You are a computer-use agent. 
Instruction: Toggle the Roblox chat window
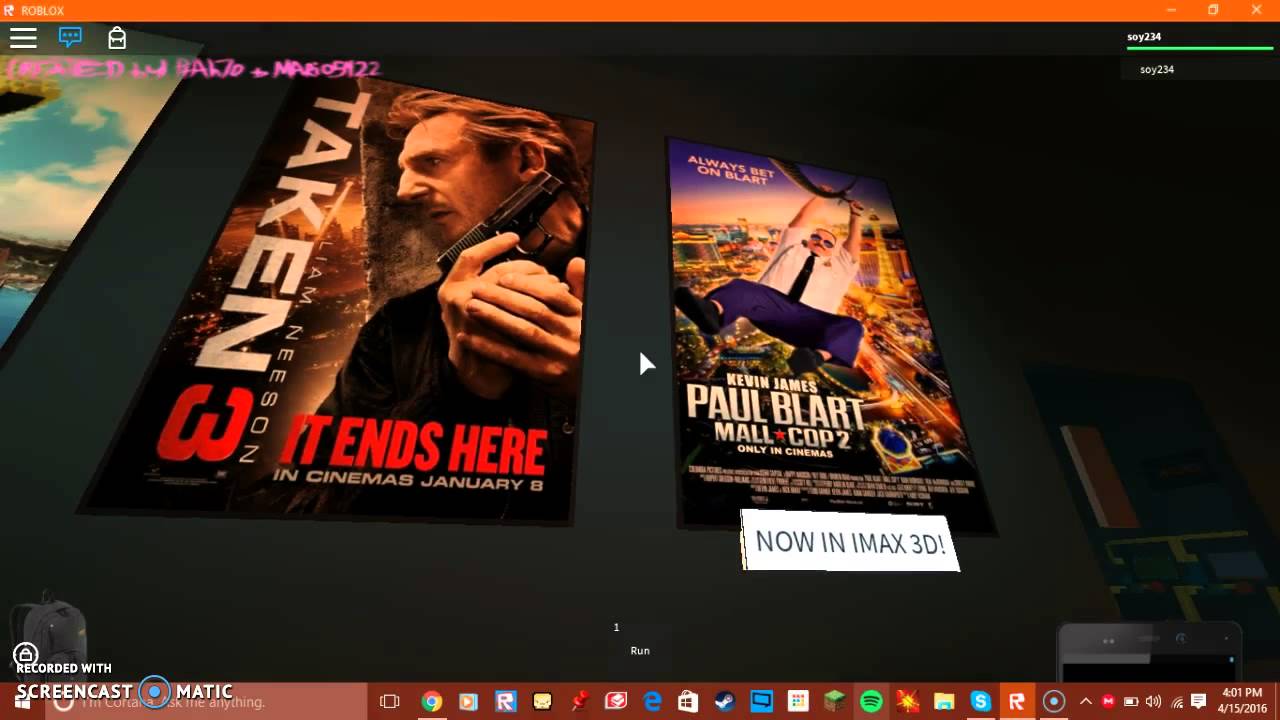[x=70, y=38]
